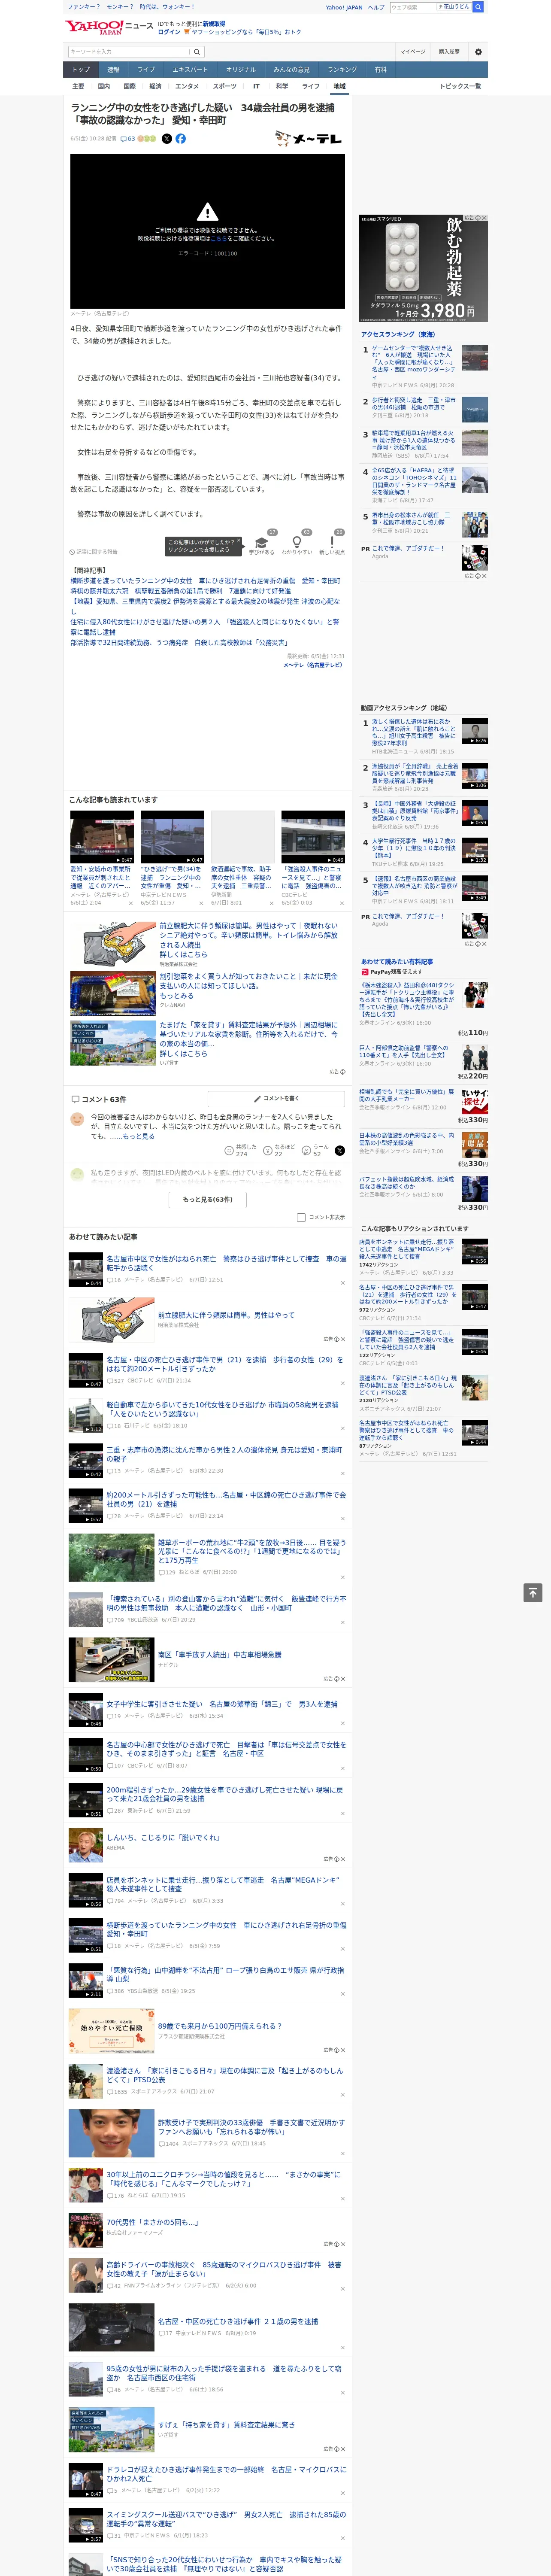Click the keyword search input field
The height and width of the screenshot is (2576, 551).
(129, 51)
